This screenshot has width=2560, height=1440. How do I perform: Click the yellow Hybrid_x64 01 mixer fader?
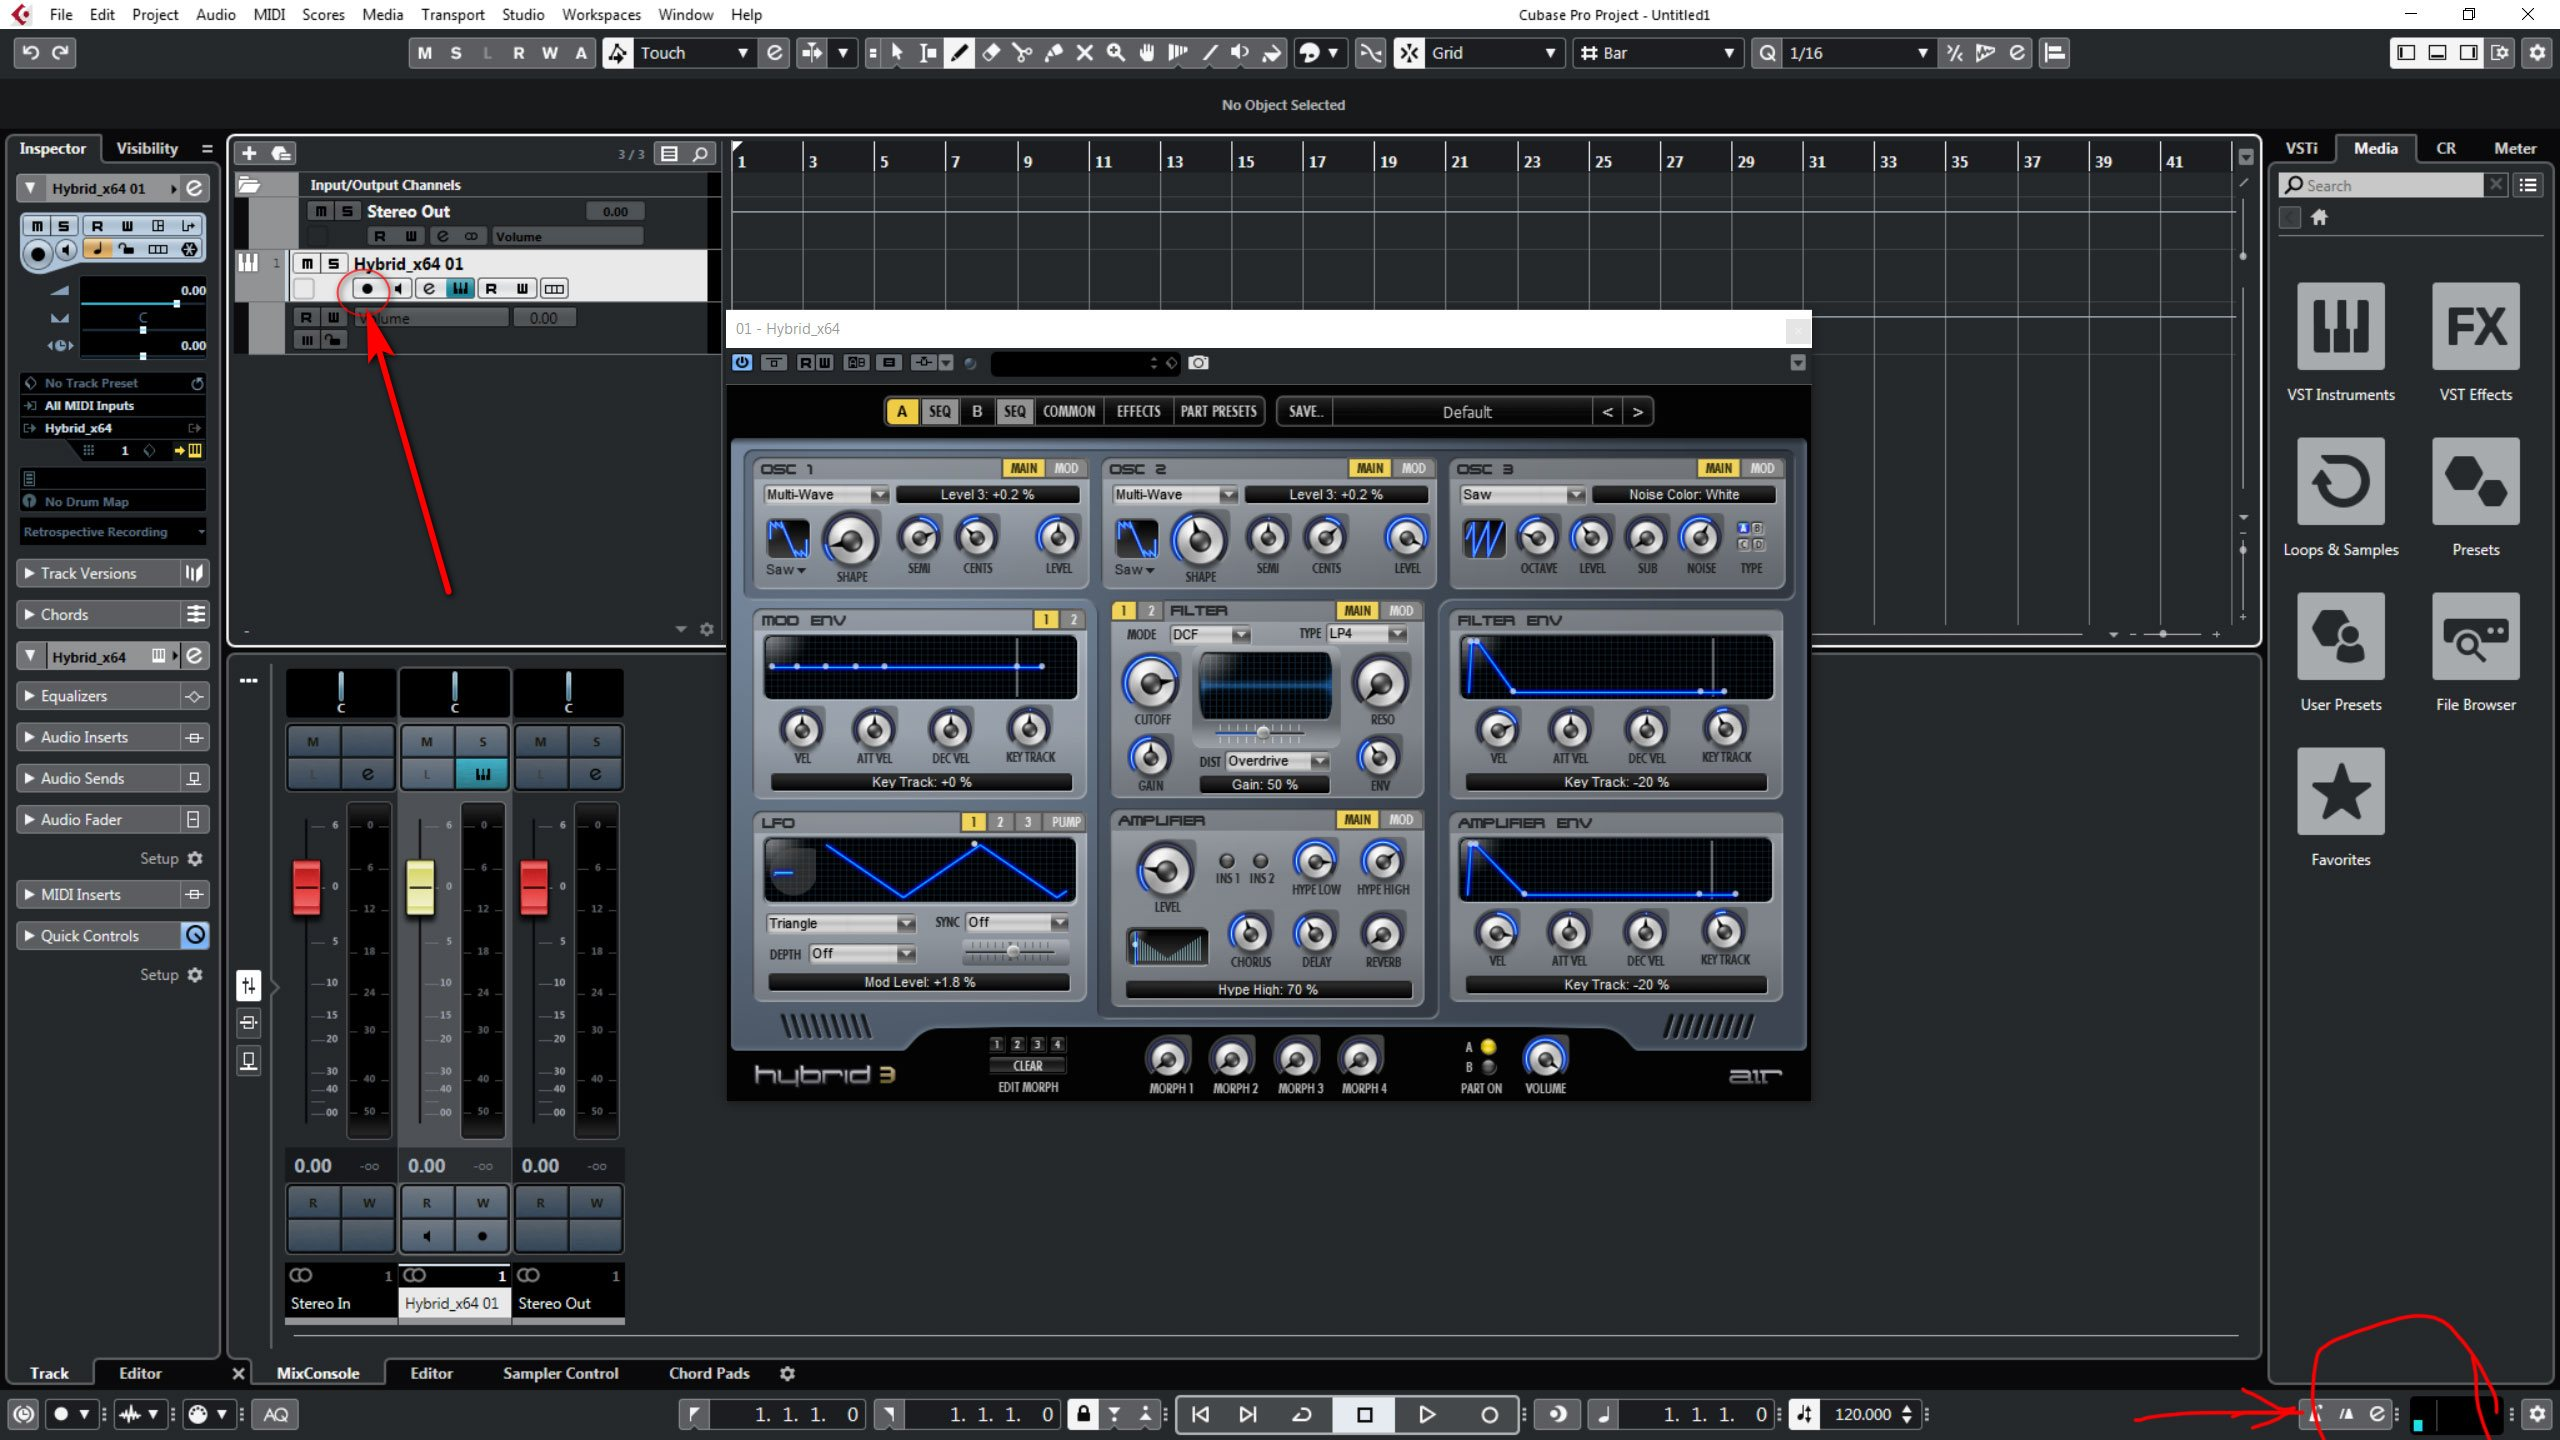click(421, 886)
